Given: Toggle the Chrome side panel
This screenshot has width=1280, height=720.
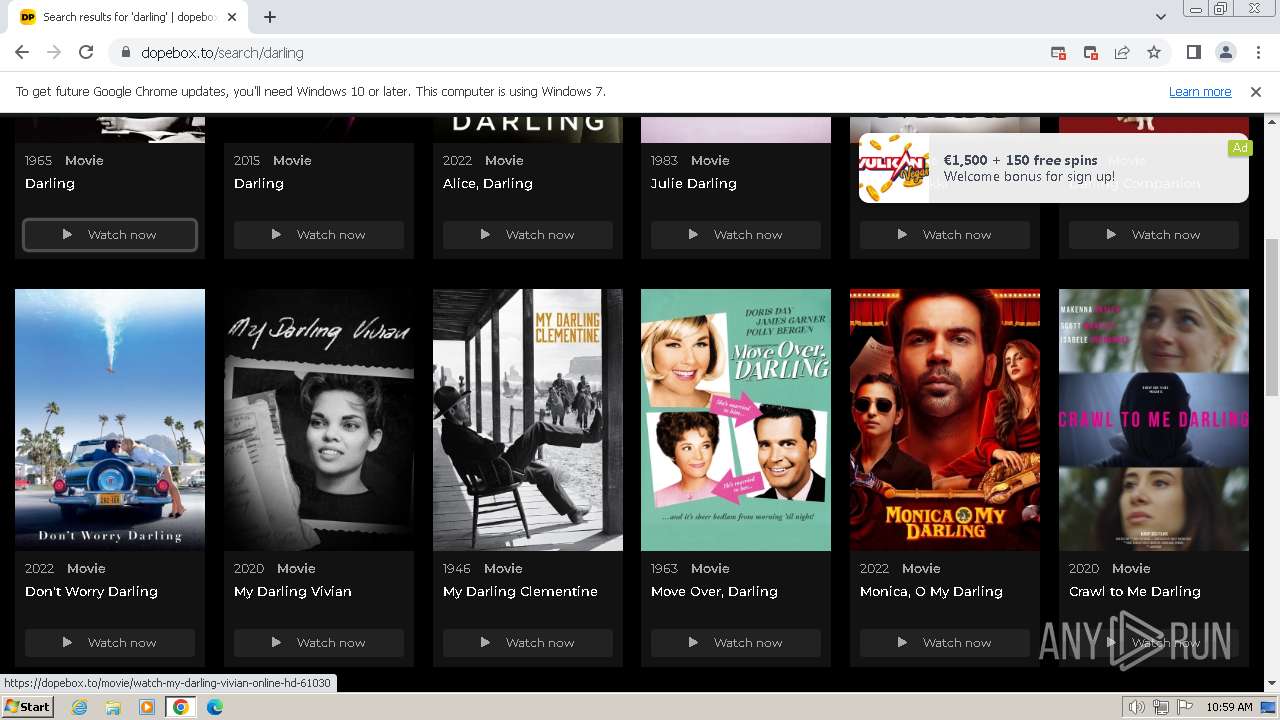Looking at the screenshot, I should 1194,52.
